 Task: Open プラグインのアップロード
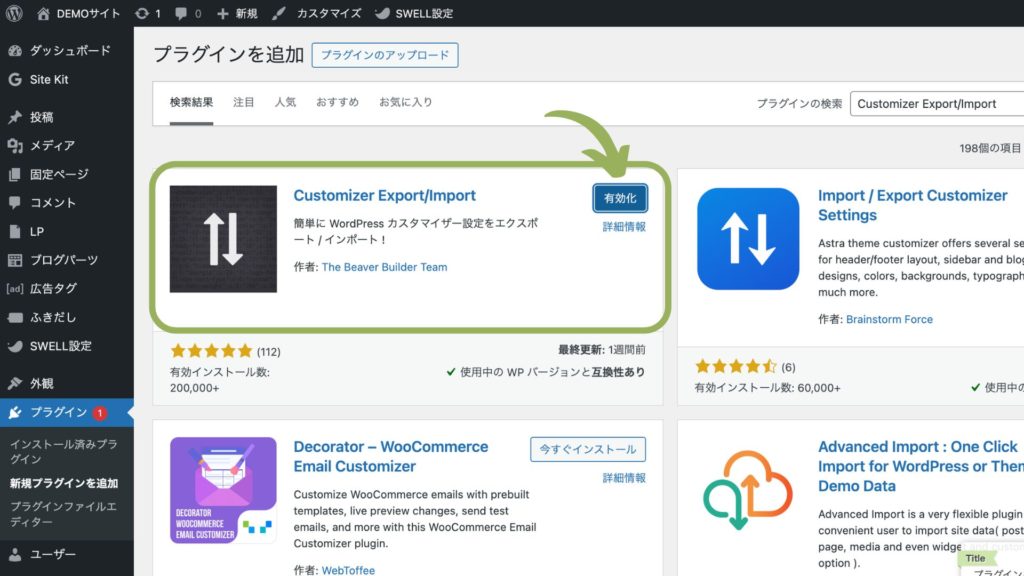[x=385, y=56]
